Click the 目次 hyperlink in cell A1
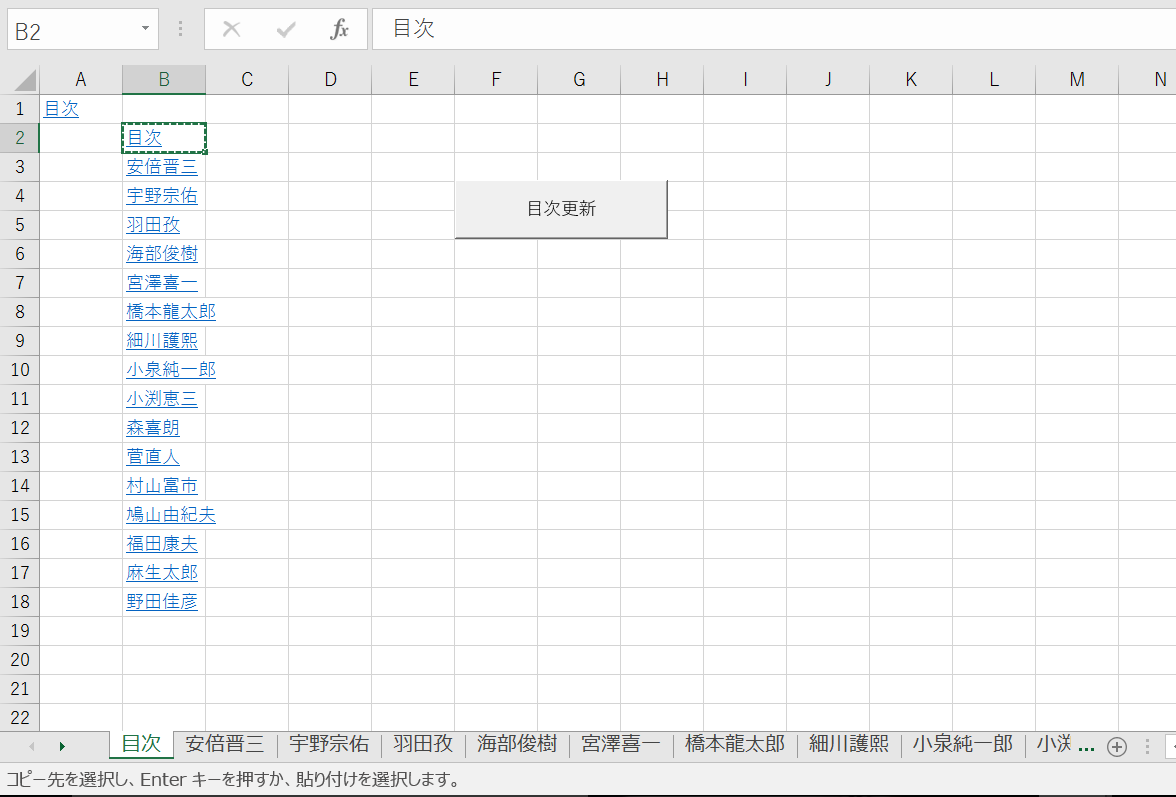The image size is (1176, 797). [x=60, y=108]
